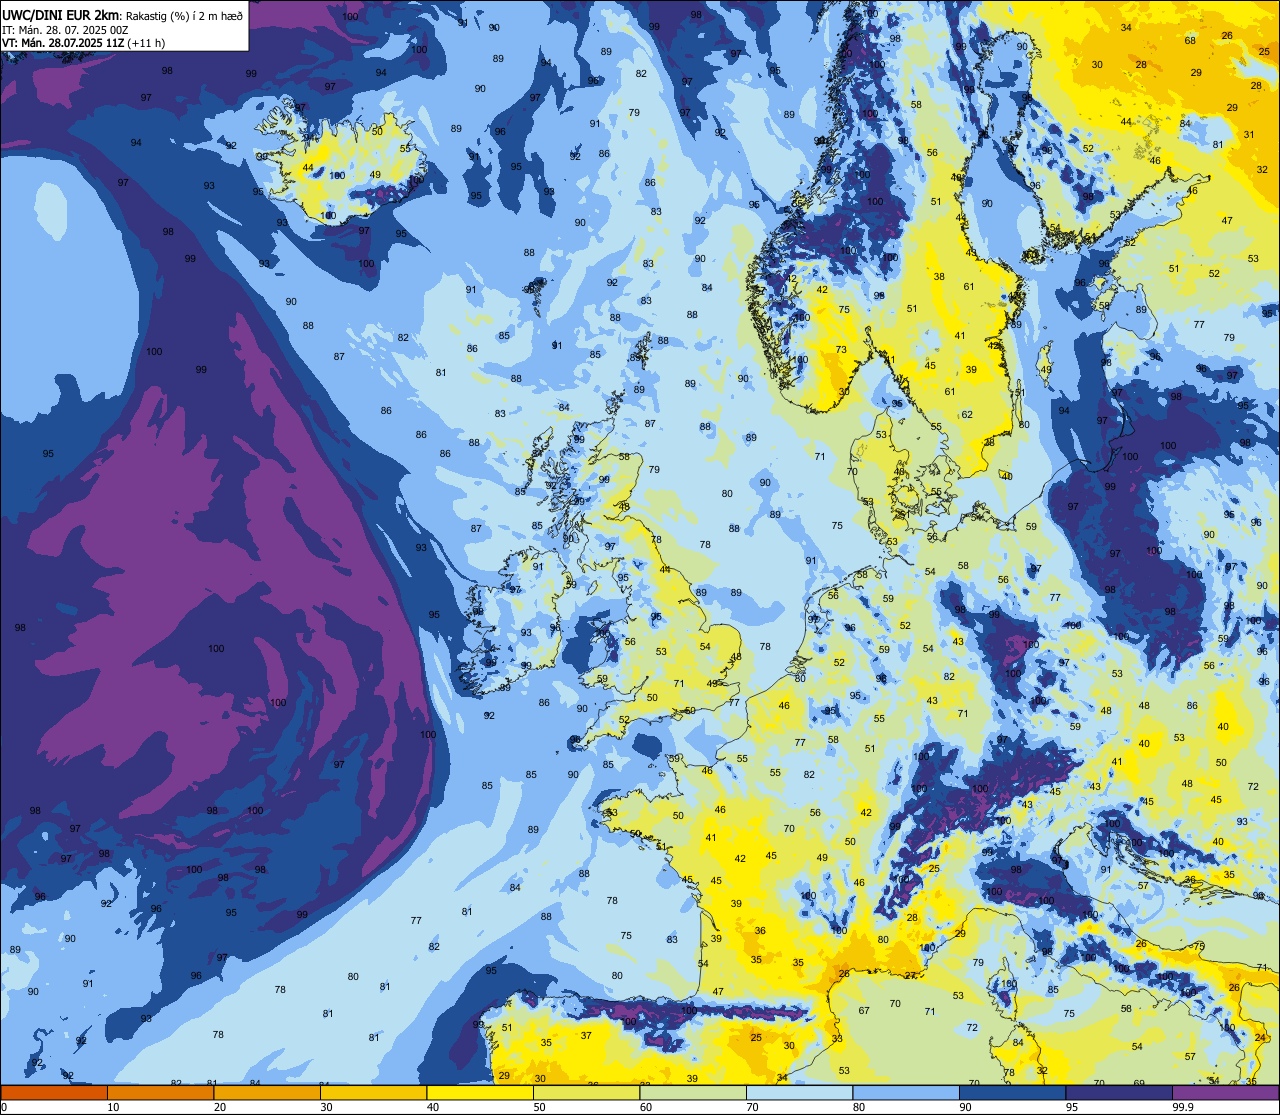Click the humidity value '62' in southern Sweden
1280x1115 pixels.
tap(967, 415)
